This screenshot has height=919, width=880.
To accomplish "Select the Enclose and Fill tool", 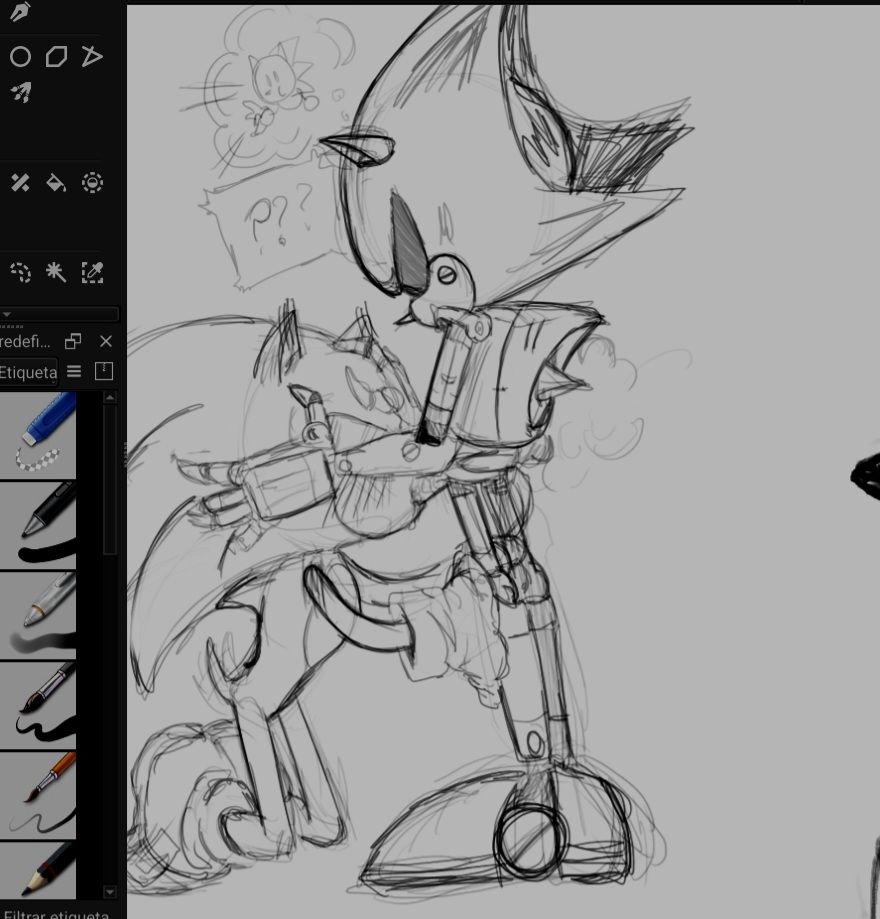I will (92, 183).
